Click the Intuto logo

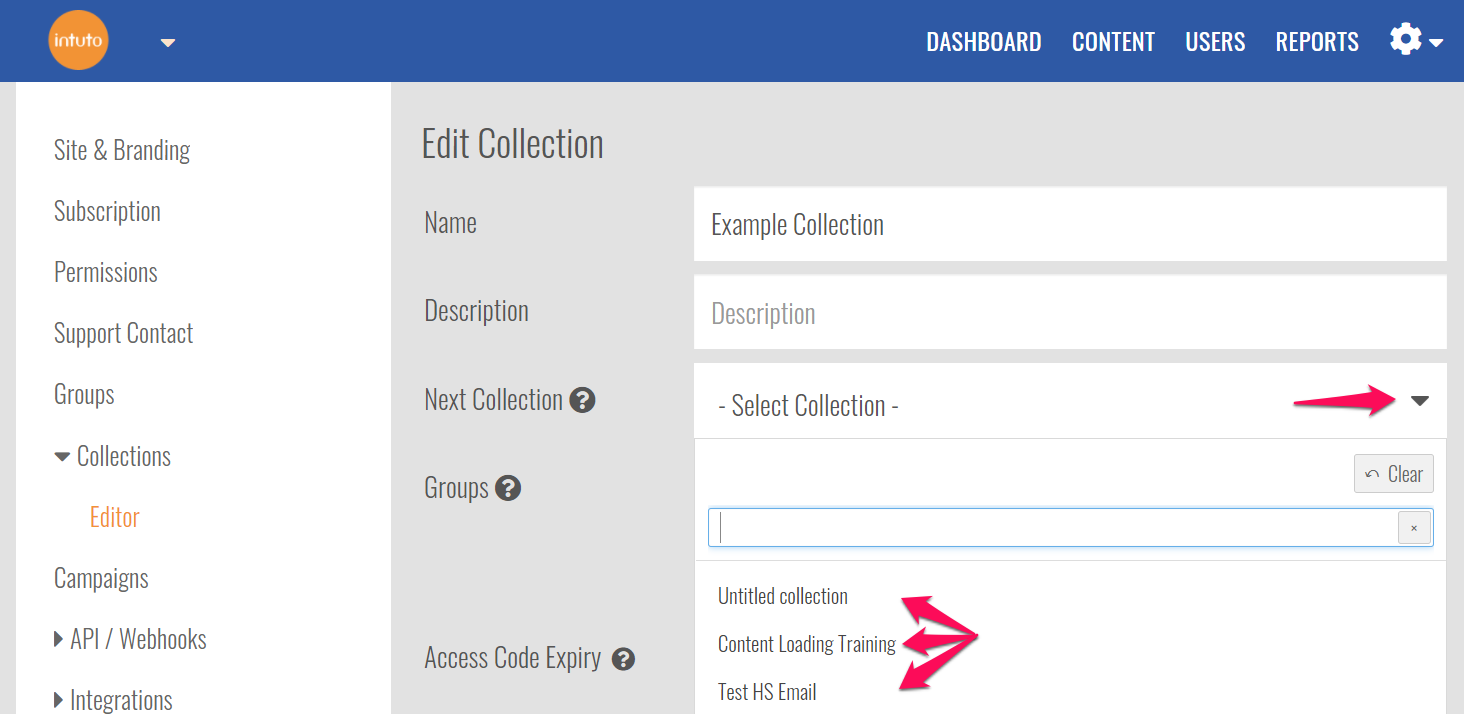[x=78, y=41]
